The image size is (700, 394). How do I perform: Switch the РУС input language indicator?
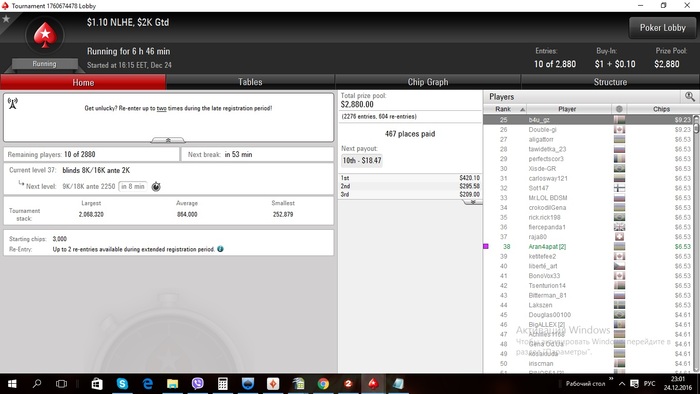coord(650,384)
